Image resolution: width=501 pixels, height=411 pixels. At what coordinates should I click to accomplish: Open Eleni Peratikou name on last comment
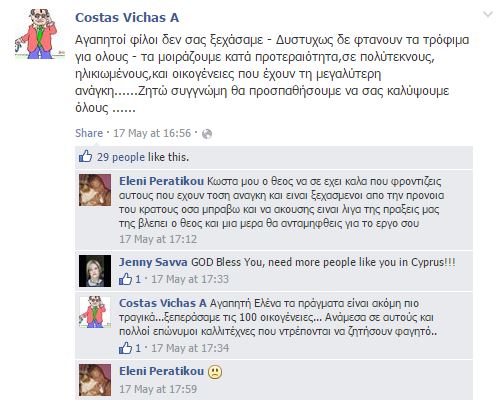point(161,371)
